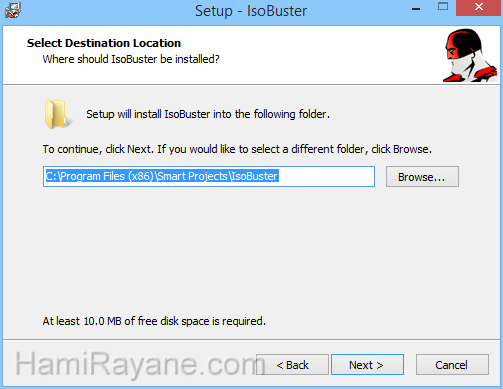Close the Setup - IsoBuster window

pyautogui.click(x=479, y=7)
